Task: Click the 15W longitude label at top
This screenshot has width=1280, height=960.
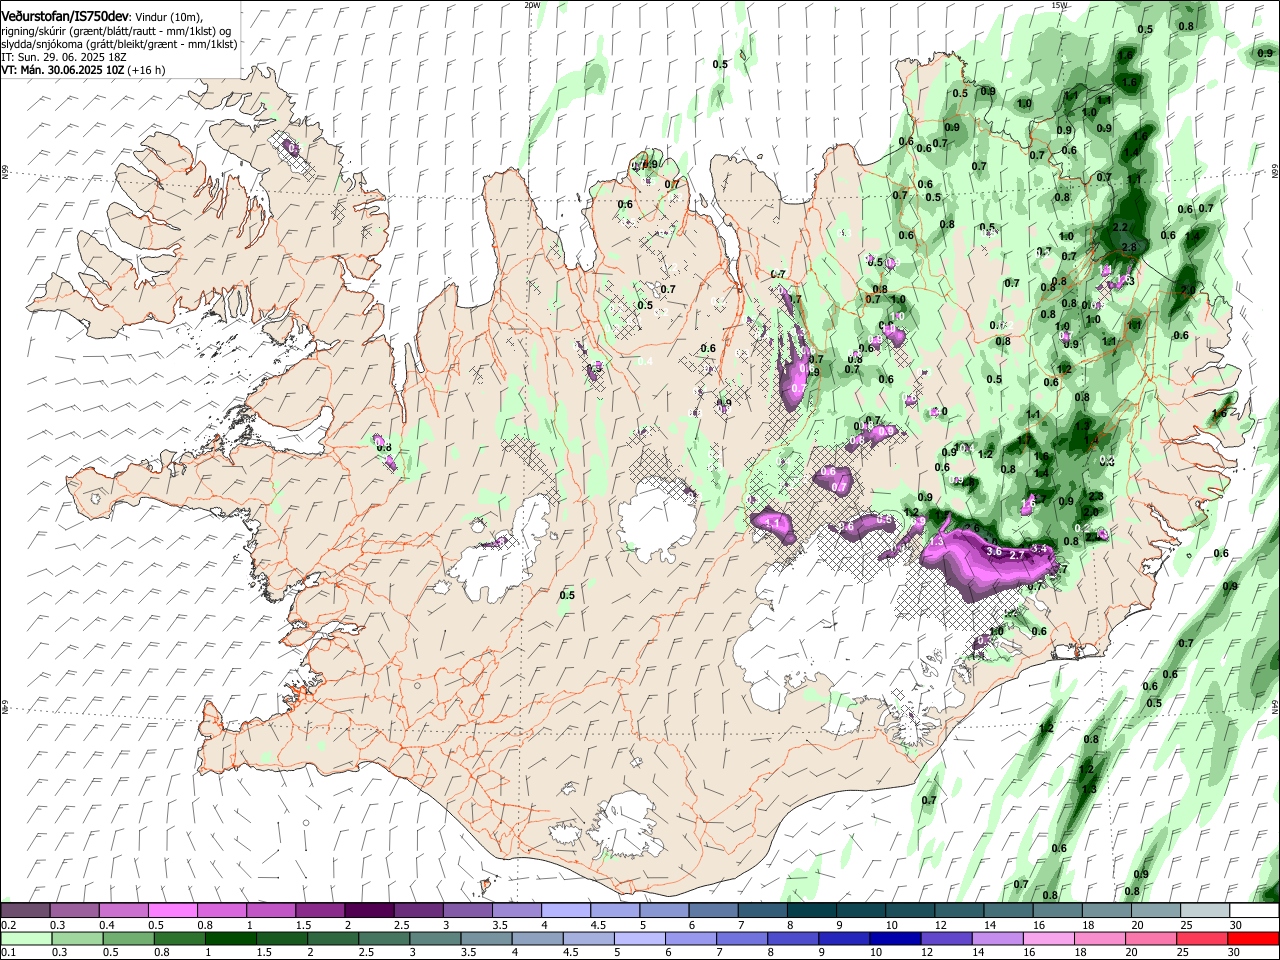Action: [x=1059, y=5]
